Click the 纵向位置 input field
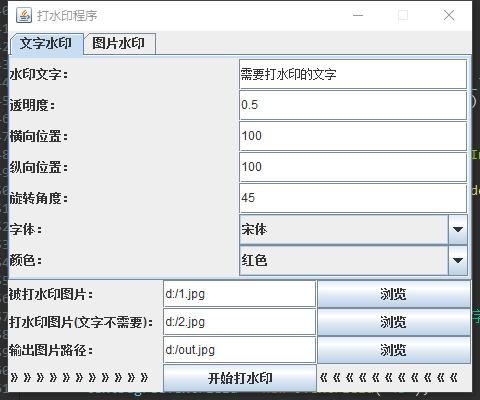The width and height of the screenshot is (480, 400). tap(353, 167)
